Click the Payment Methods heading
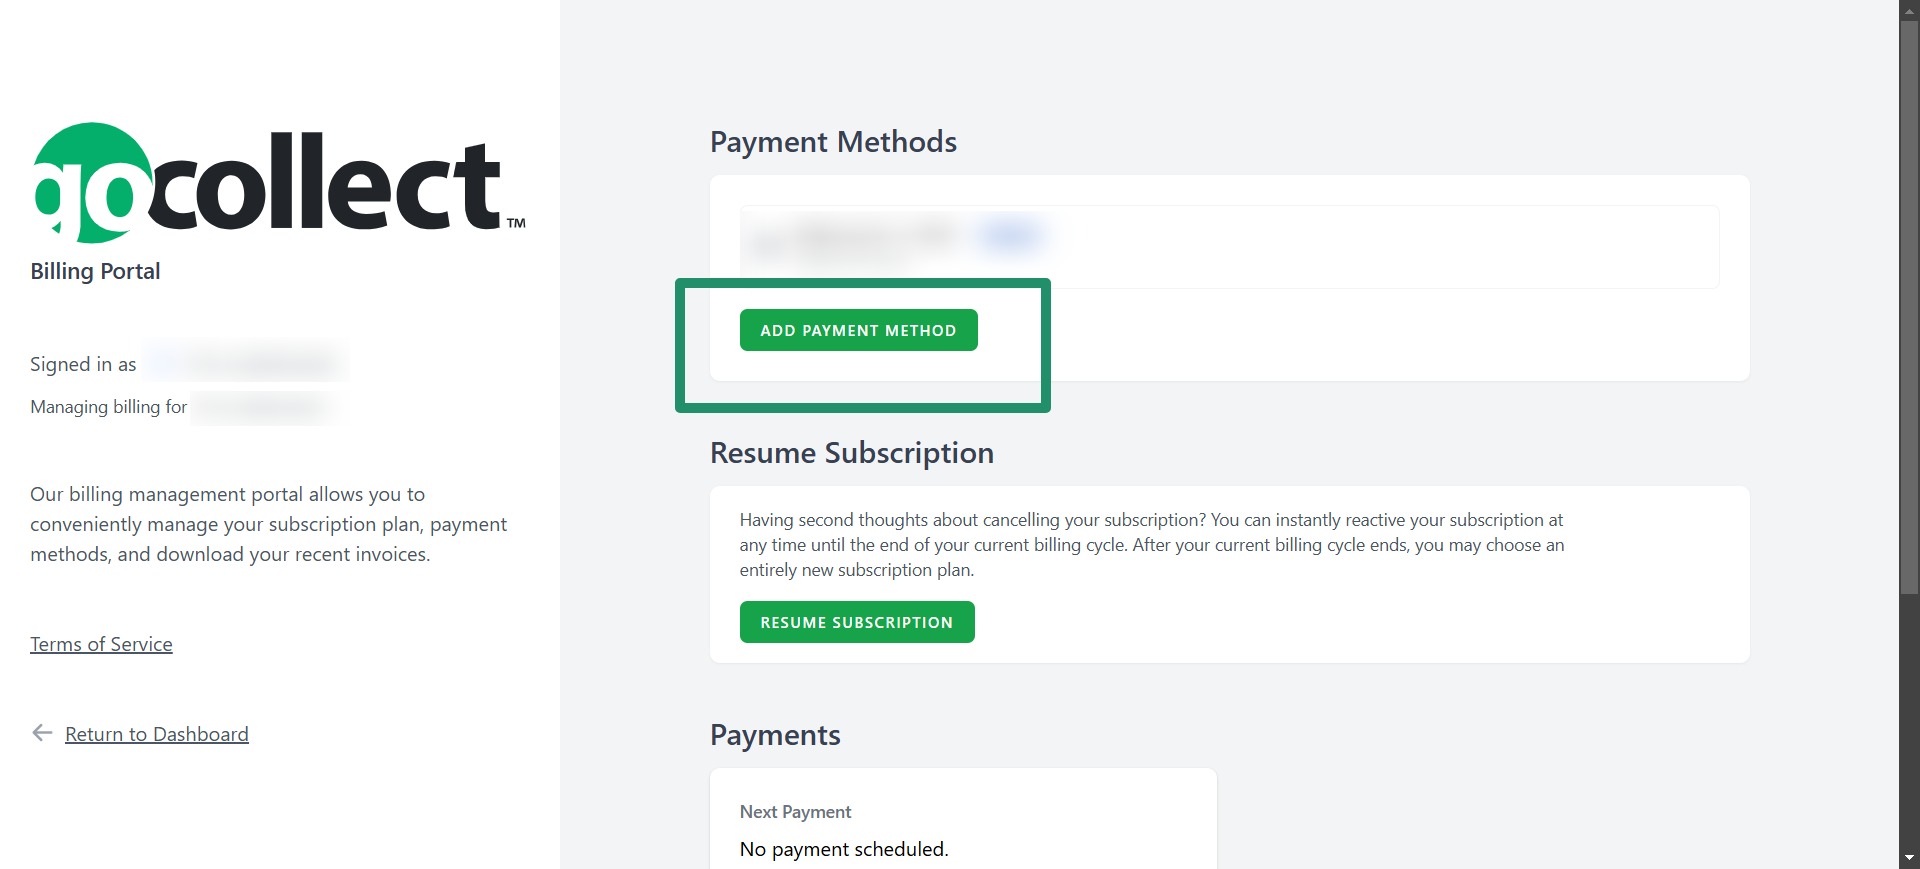The height and width of the screenshot is (869, 1920). point(833,142)
